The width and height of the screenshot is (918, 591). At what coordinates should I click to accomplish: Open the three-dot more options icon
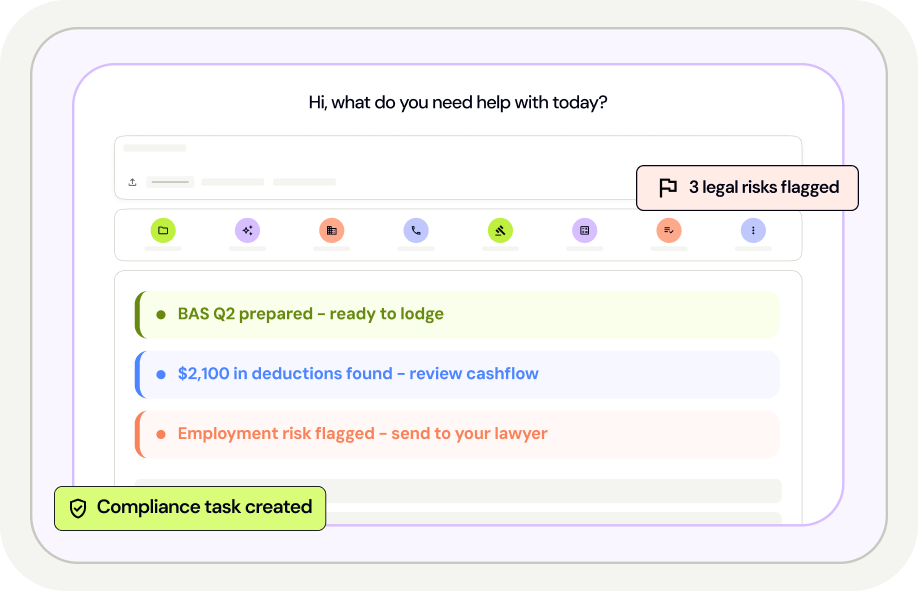tap(754, 230)
